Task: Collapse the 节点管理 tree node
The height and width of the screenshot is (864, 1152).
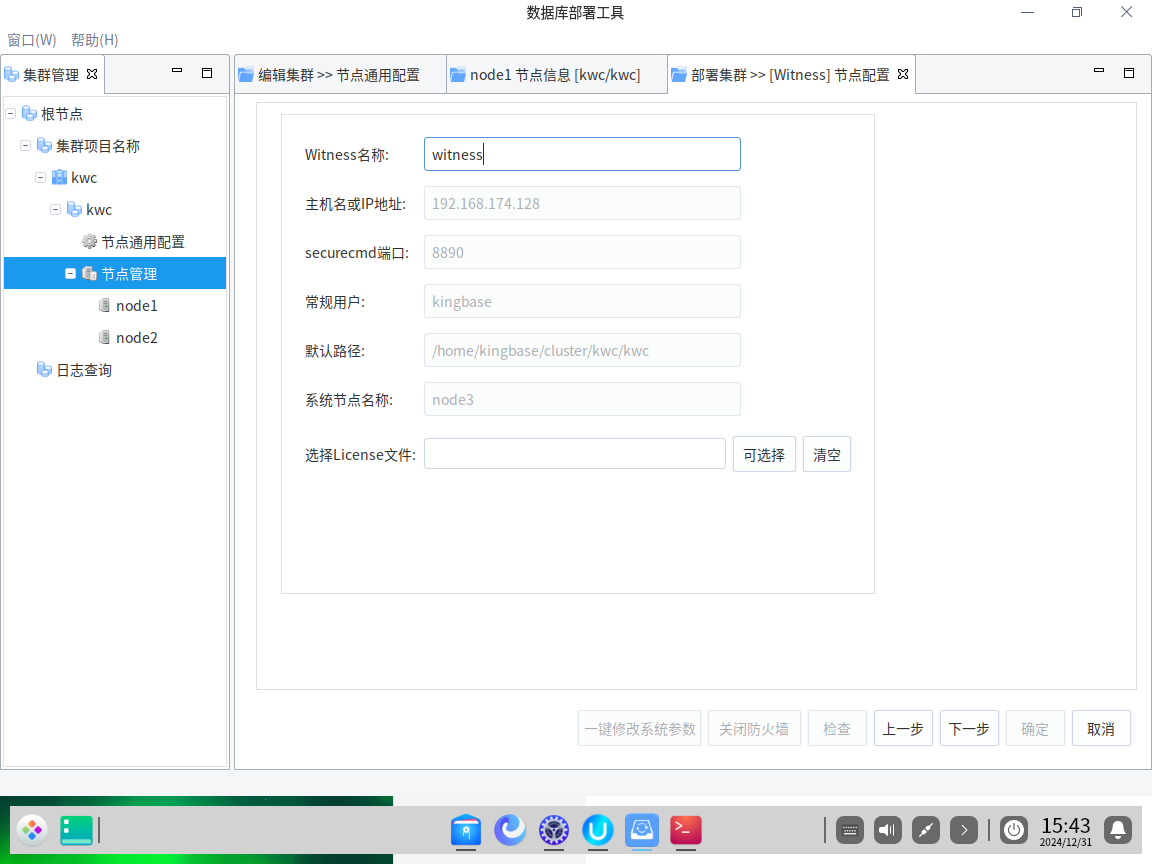Action: 71,274
